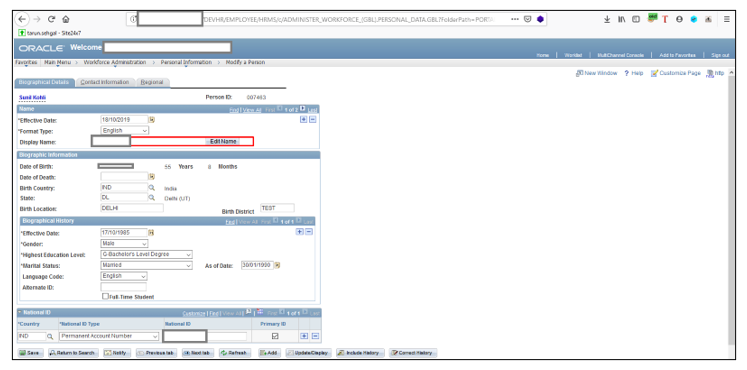Open the Marital Status dropdown
Image resolution: width=747 pixels, height=370 pixels.
[x=147, y=265]
